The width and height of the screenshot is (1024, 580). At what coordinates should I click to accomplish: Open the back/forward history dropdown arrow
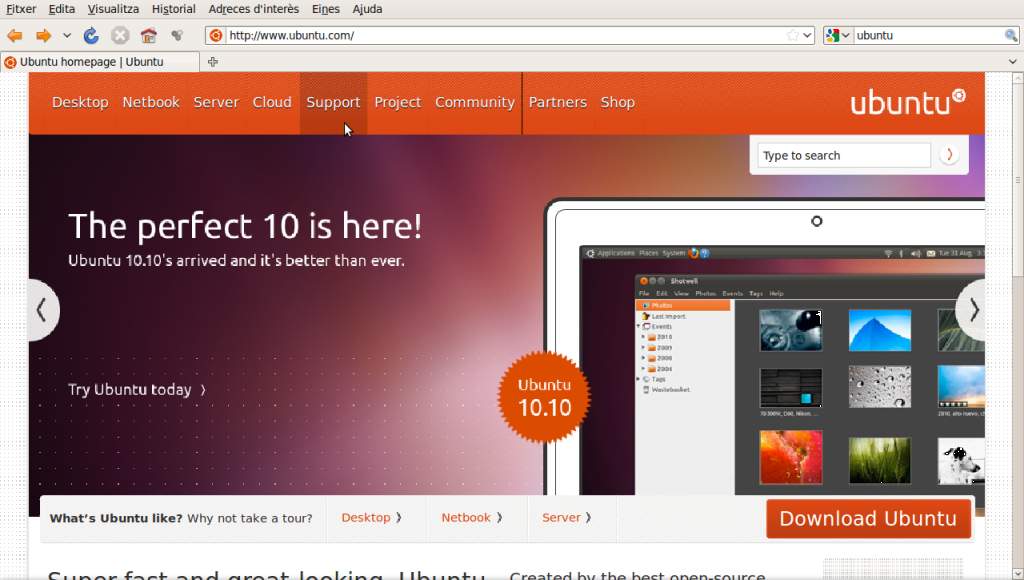tap(67, 36)
